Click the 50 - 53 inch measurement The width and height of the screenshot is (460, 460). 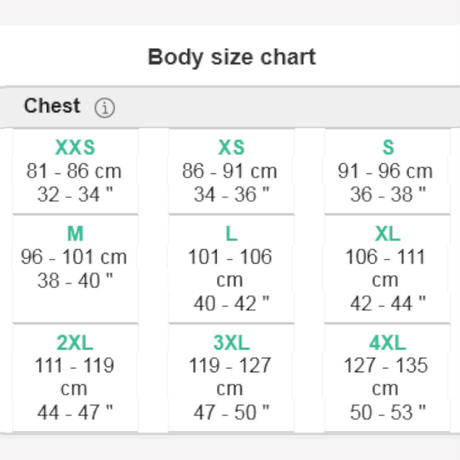pos(388,412)
